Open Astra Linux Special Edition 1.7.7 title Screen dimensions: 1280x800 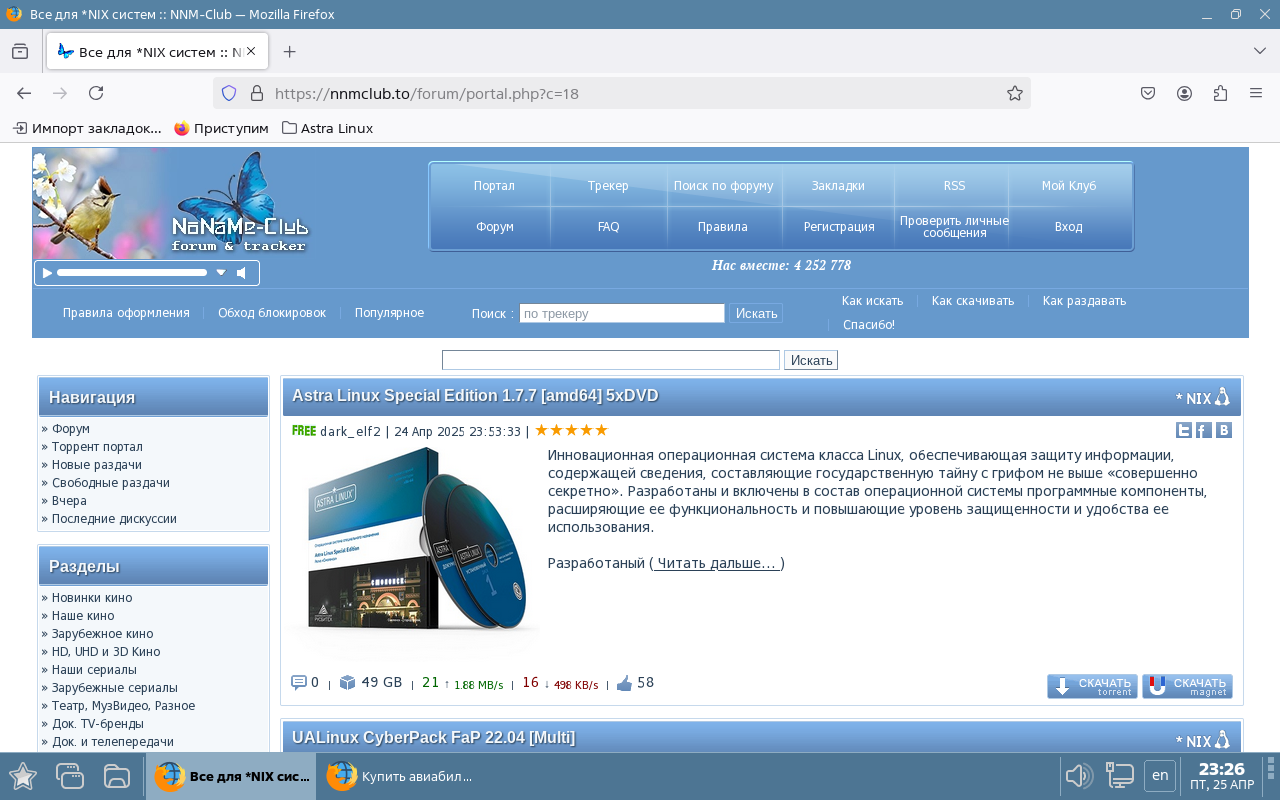(x=475, y=396)
